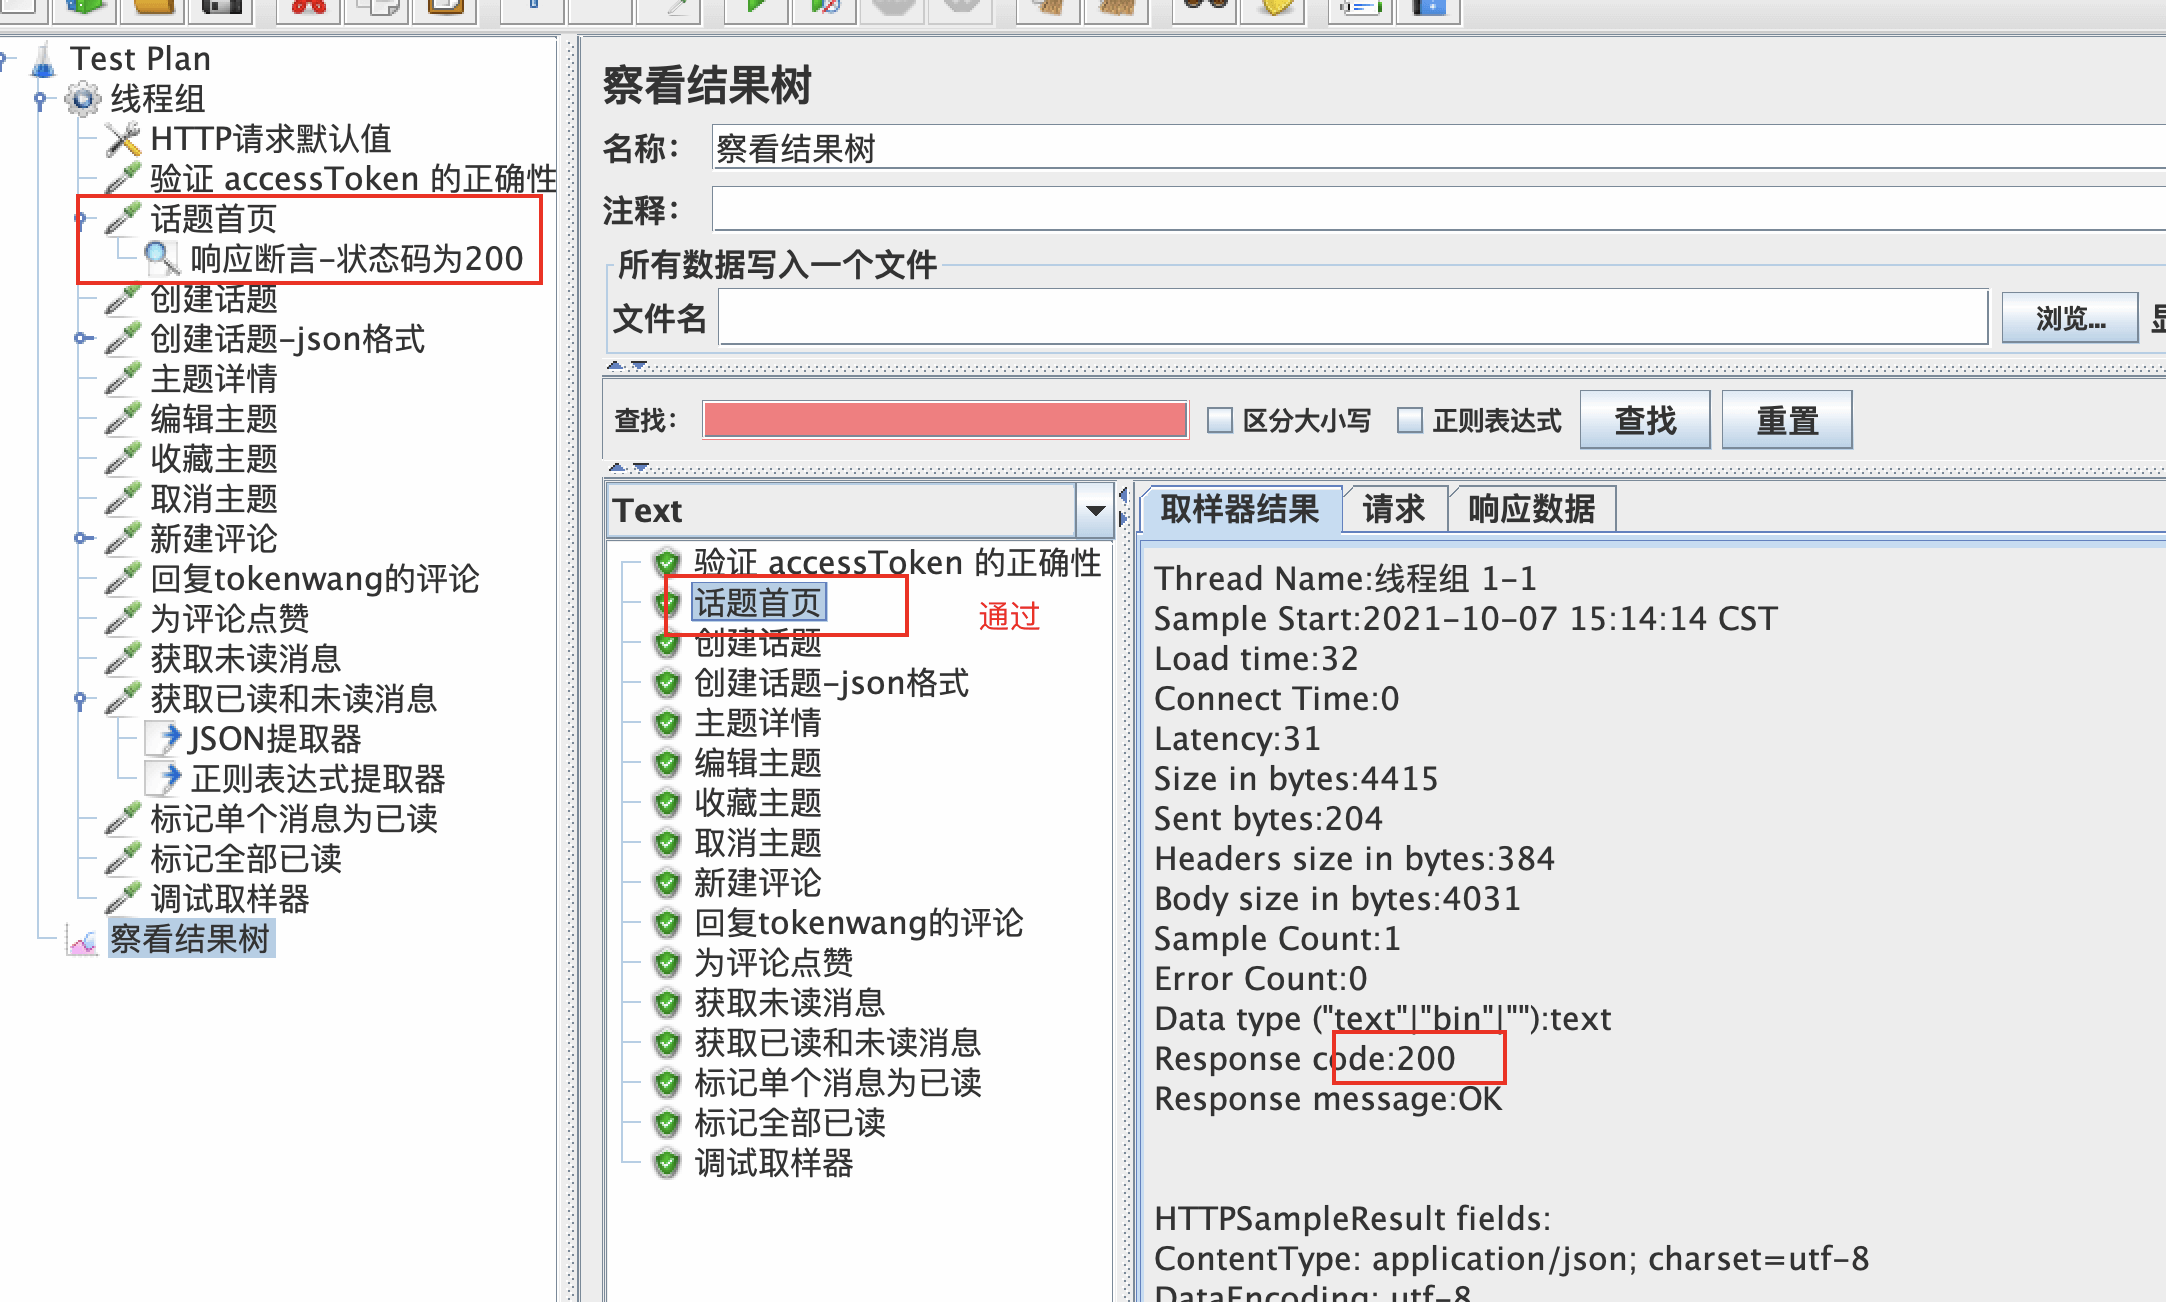Click the Test Plan flask icon
The image size is (2166, 1302).
[44, 60]
